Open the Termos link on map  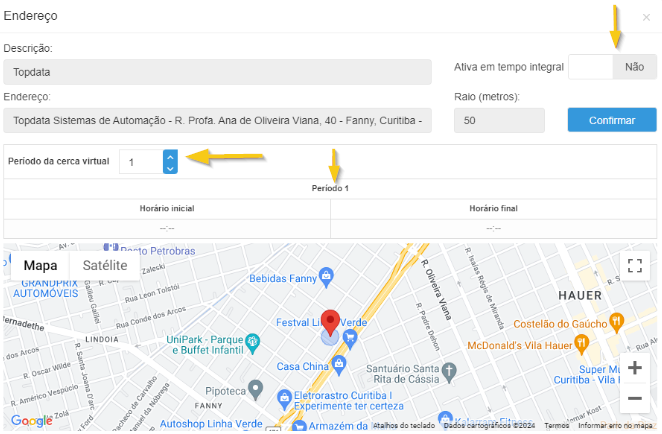click(x=556, y=425)
